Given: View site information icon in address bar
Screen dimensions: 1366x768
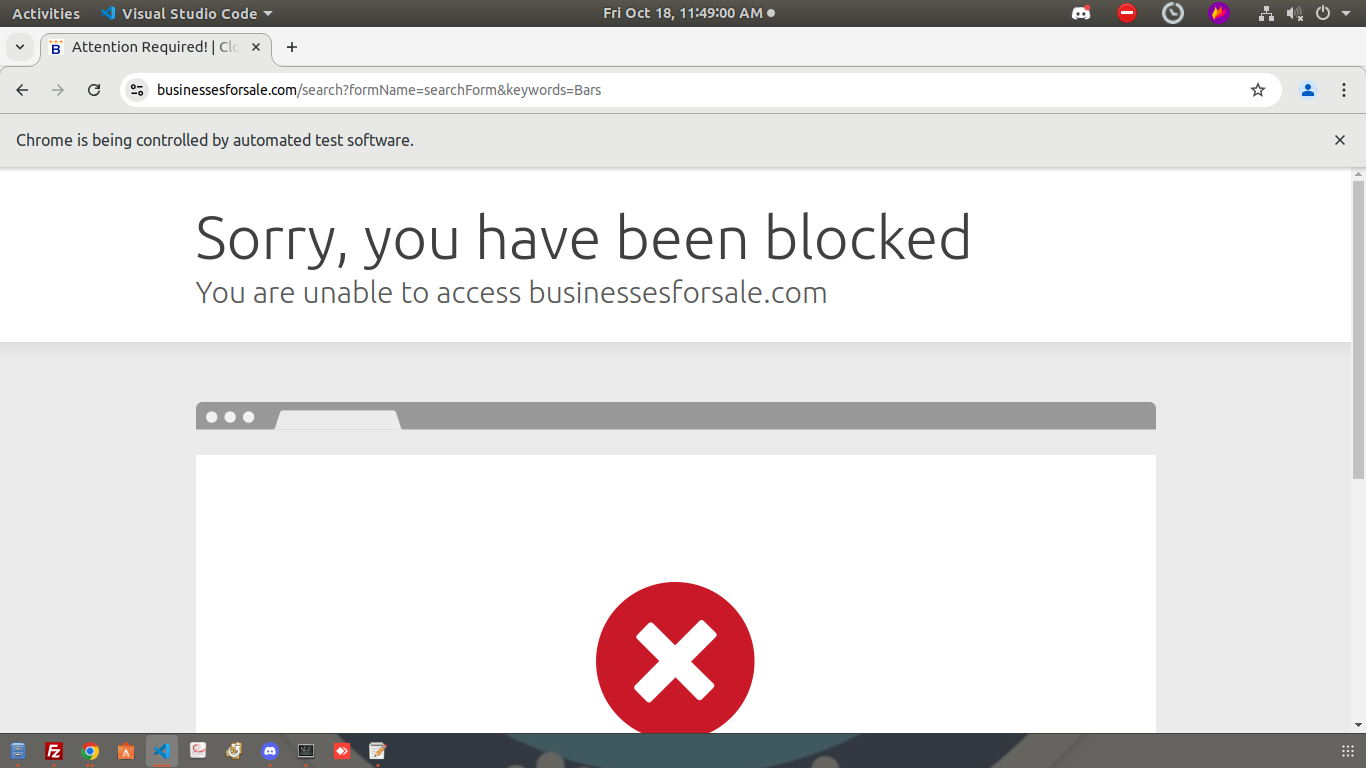Looking at the screenshot, I should [x=138, y=90].
